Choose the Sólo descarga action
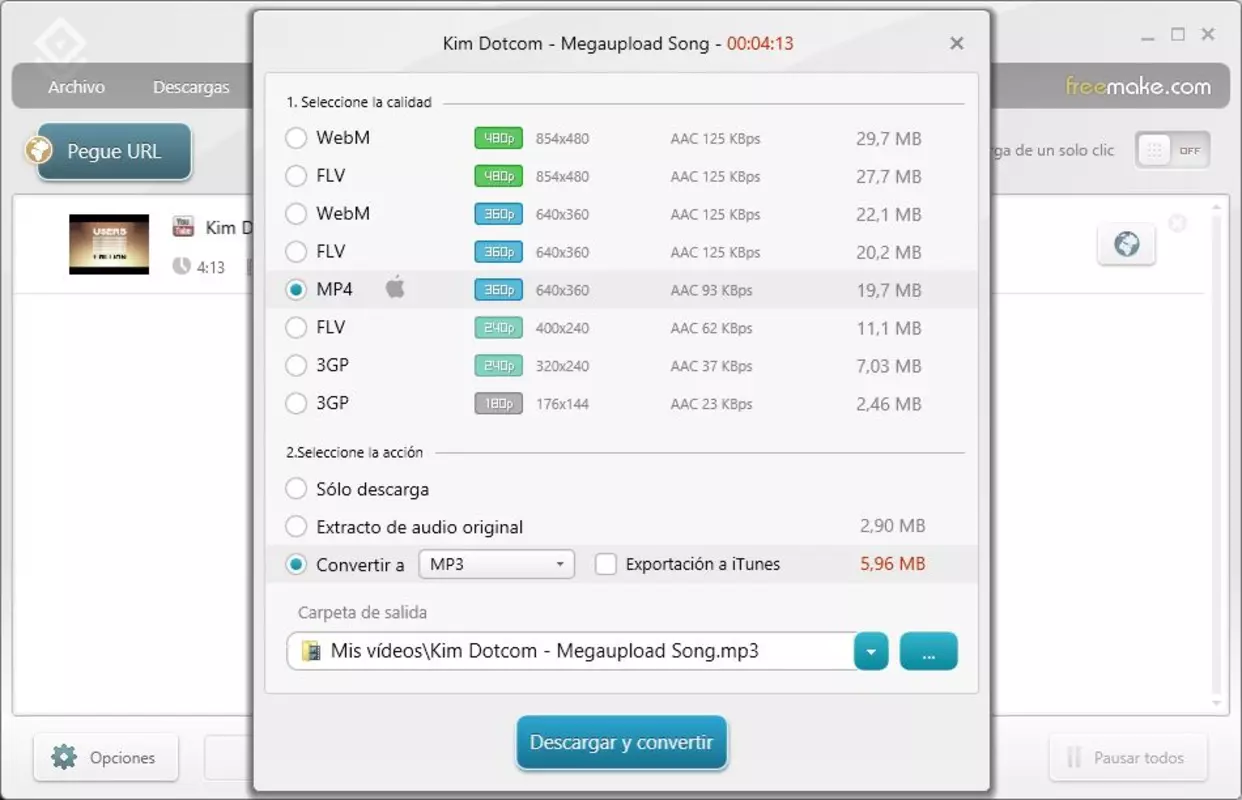This screenshot has width=1242, height=800. coord(296,489)
